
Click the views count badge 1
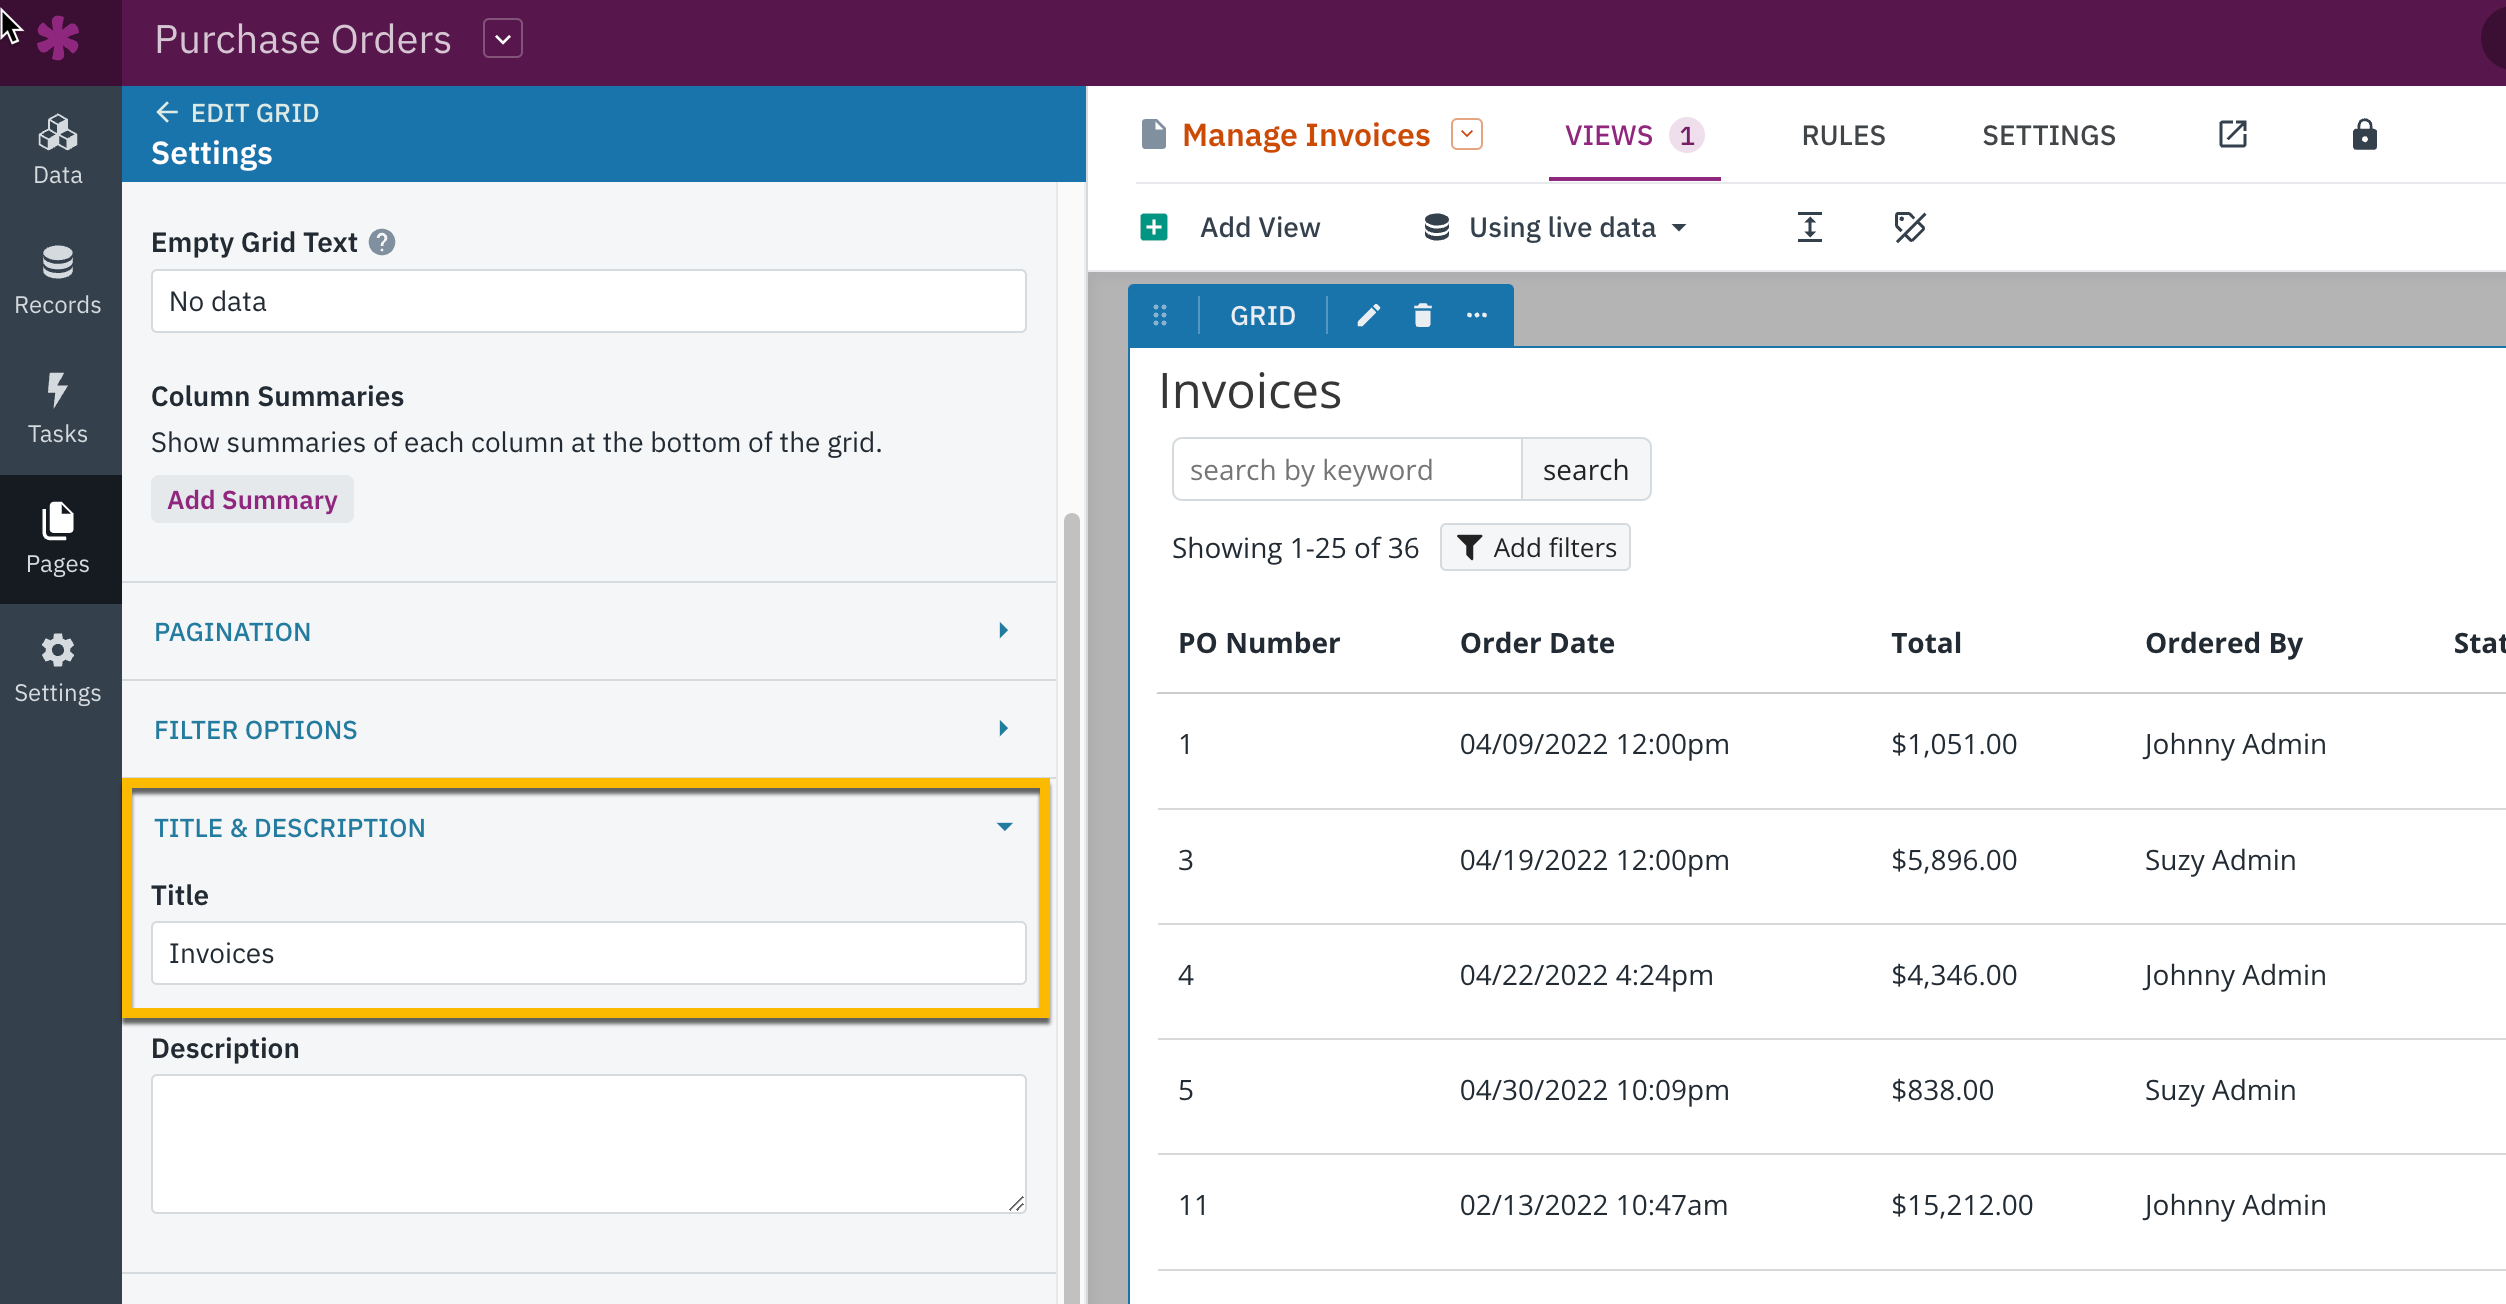(1687, 135)
